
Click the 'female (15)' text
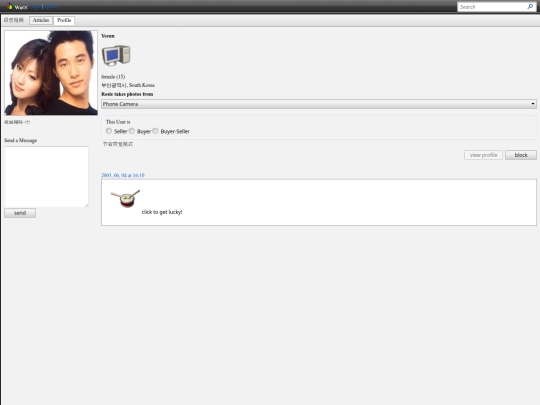tap(113, 77)
